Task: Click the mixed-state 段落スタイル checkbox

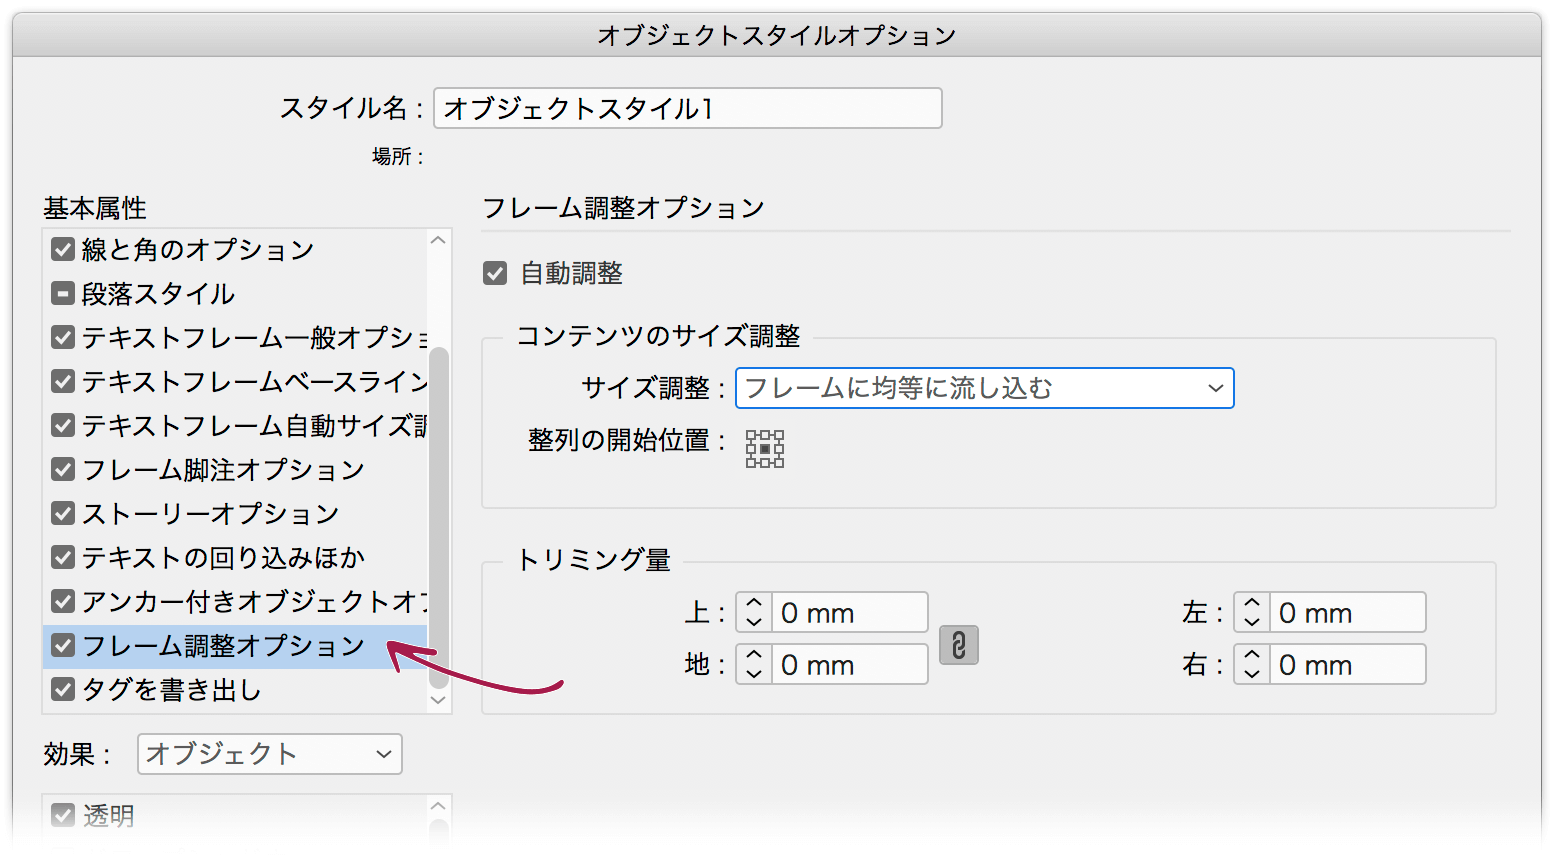Action: 63,293
